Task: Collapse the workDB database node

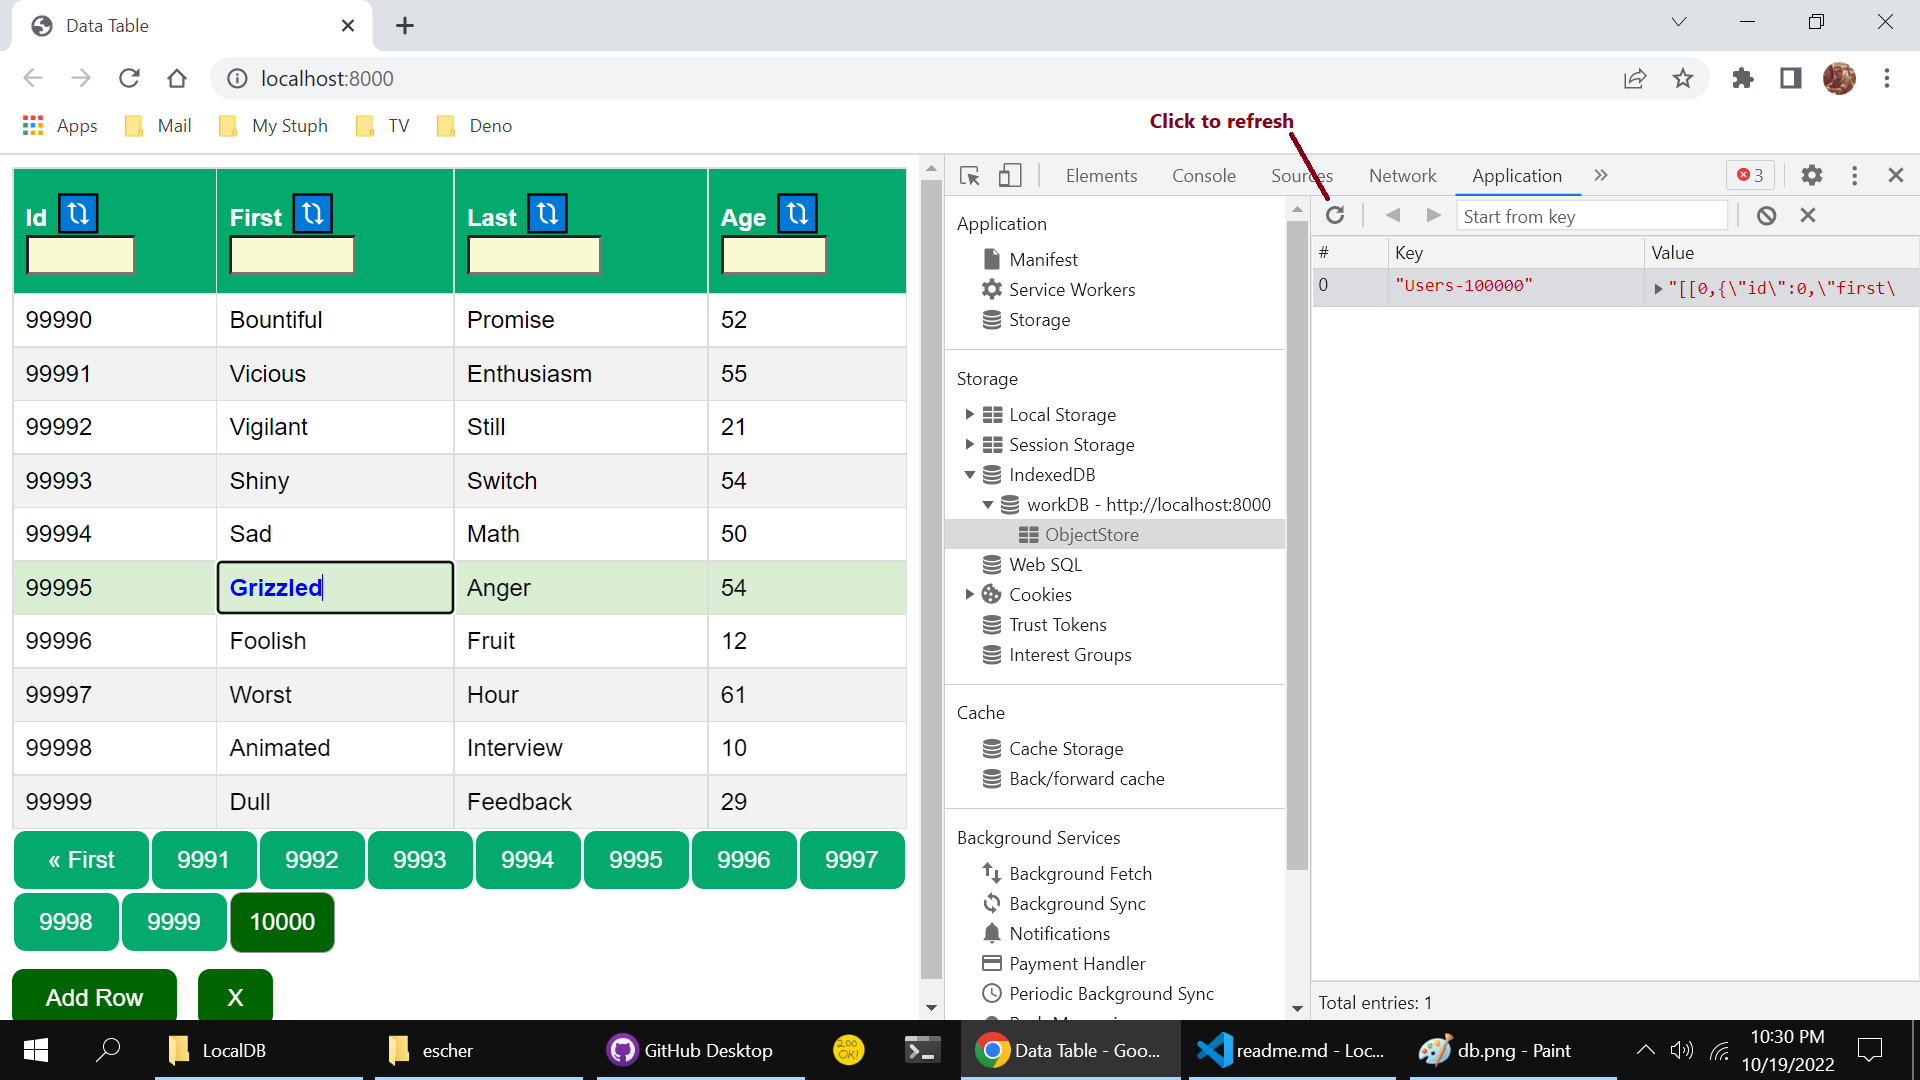Action: click(x=987, y=504)
